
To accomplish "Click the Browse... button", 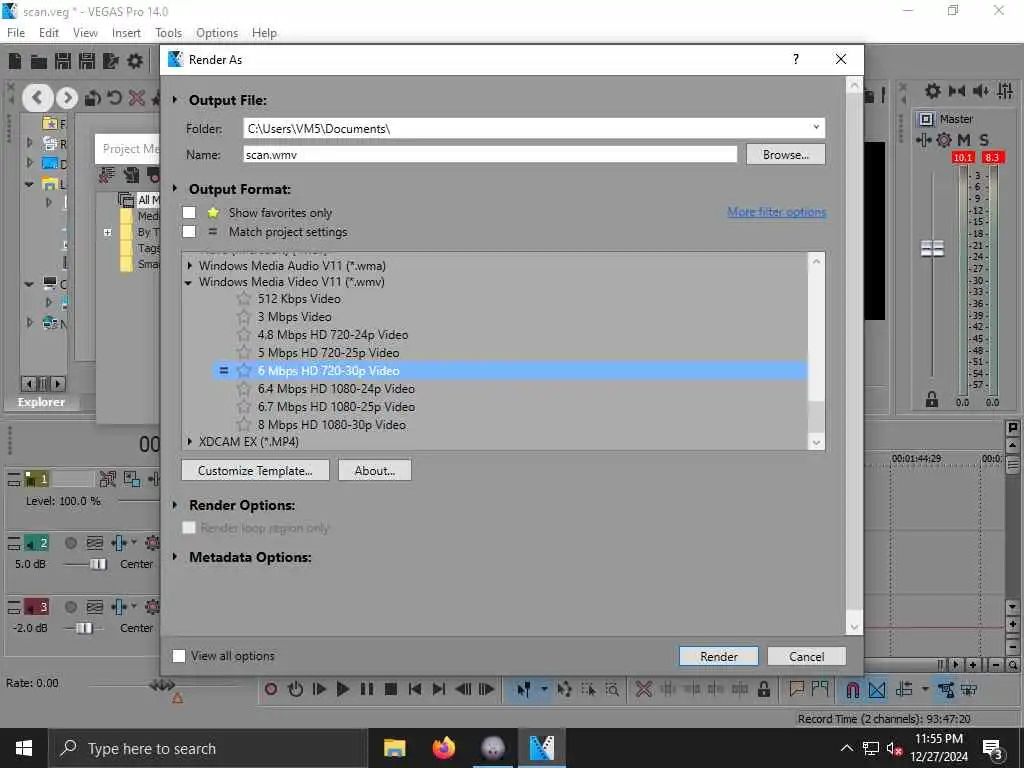I will point(786,155).
